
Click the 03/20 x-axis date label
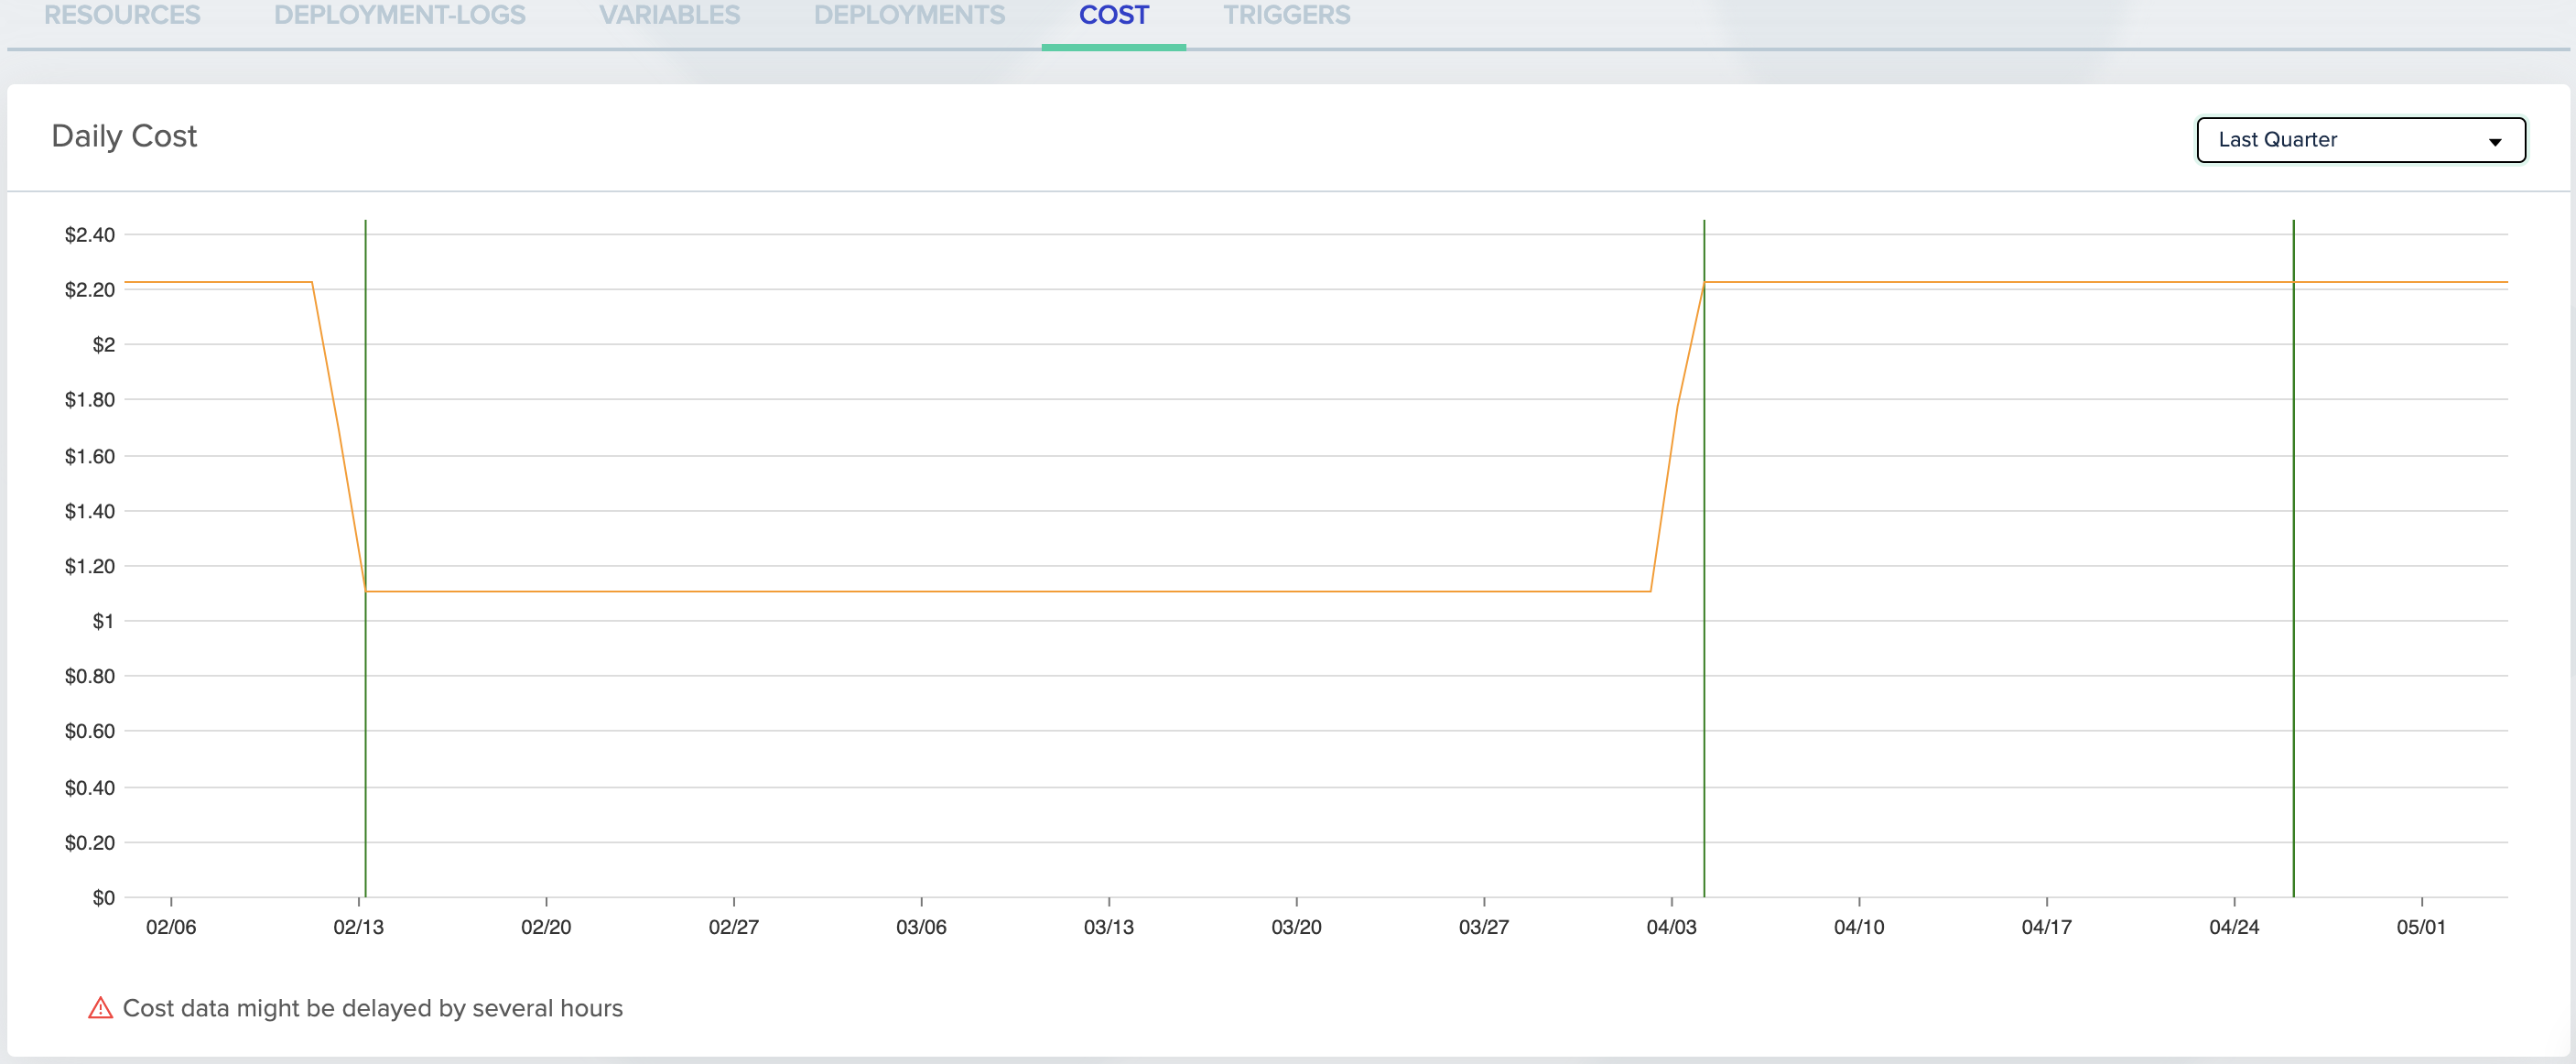[x=1296, y=927]
